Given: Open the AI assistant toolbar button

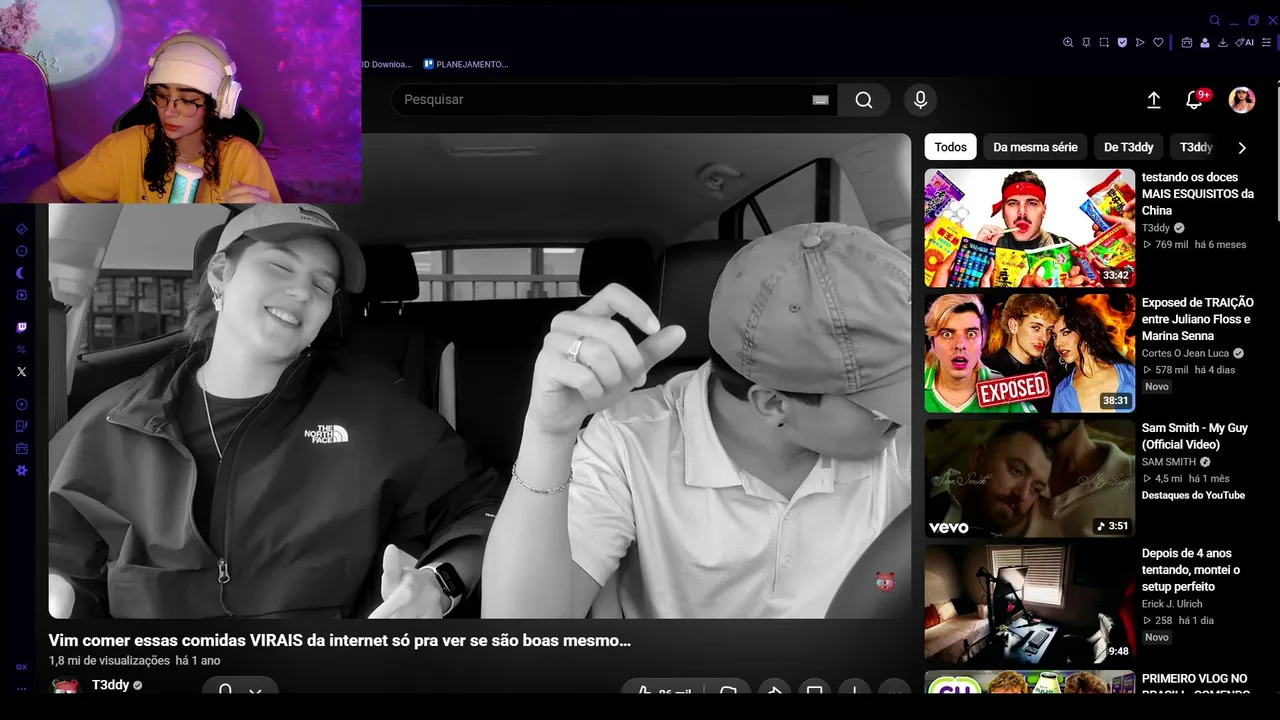Looking at the screenshot, I should coord(1245,43).
